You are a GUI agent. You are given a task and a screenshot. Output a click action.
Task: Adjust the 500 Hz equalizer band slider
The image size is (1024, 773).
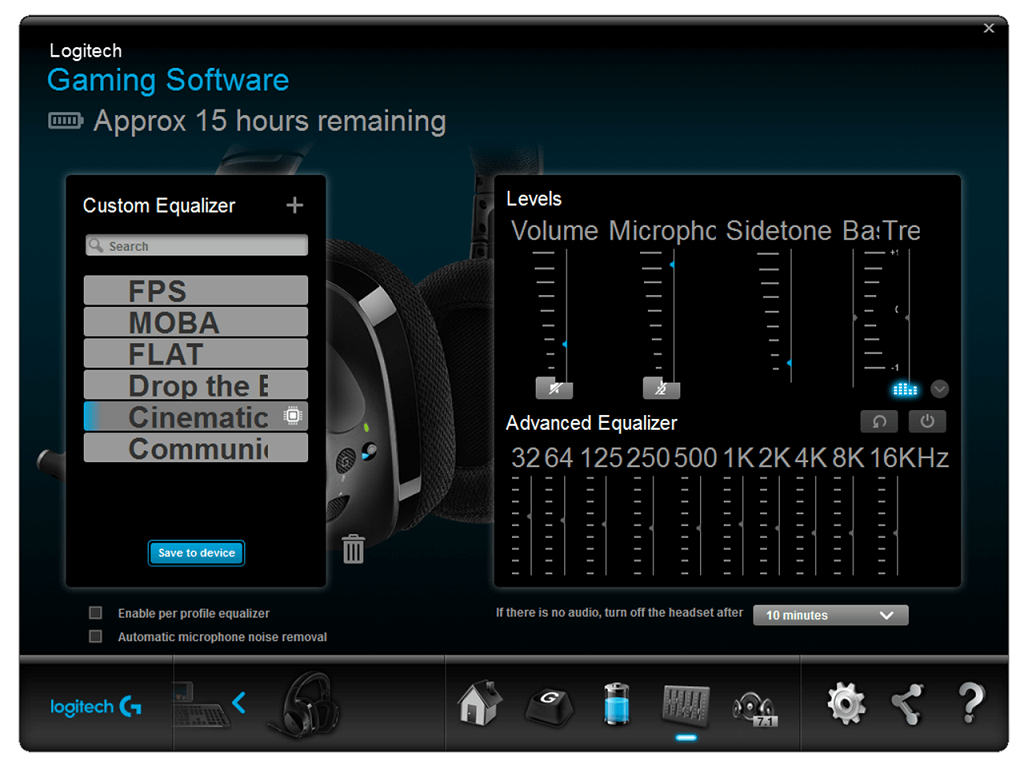point(699,528)
